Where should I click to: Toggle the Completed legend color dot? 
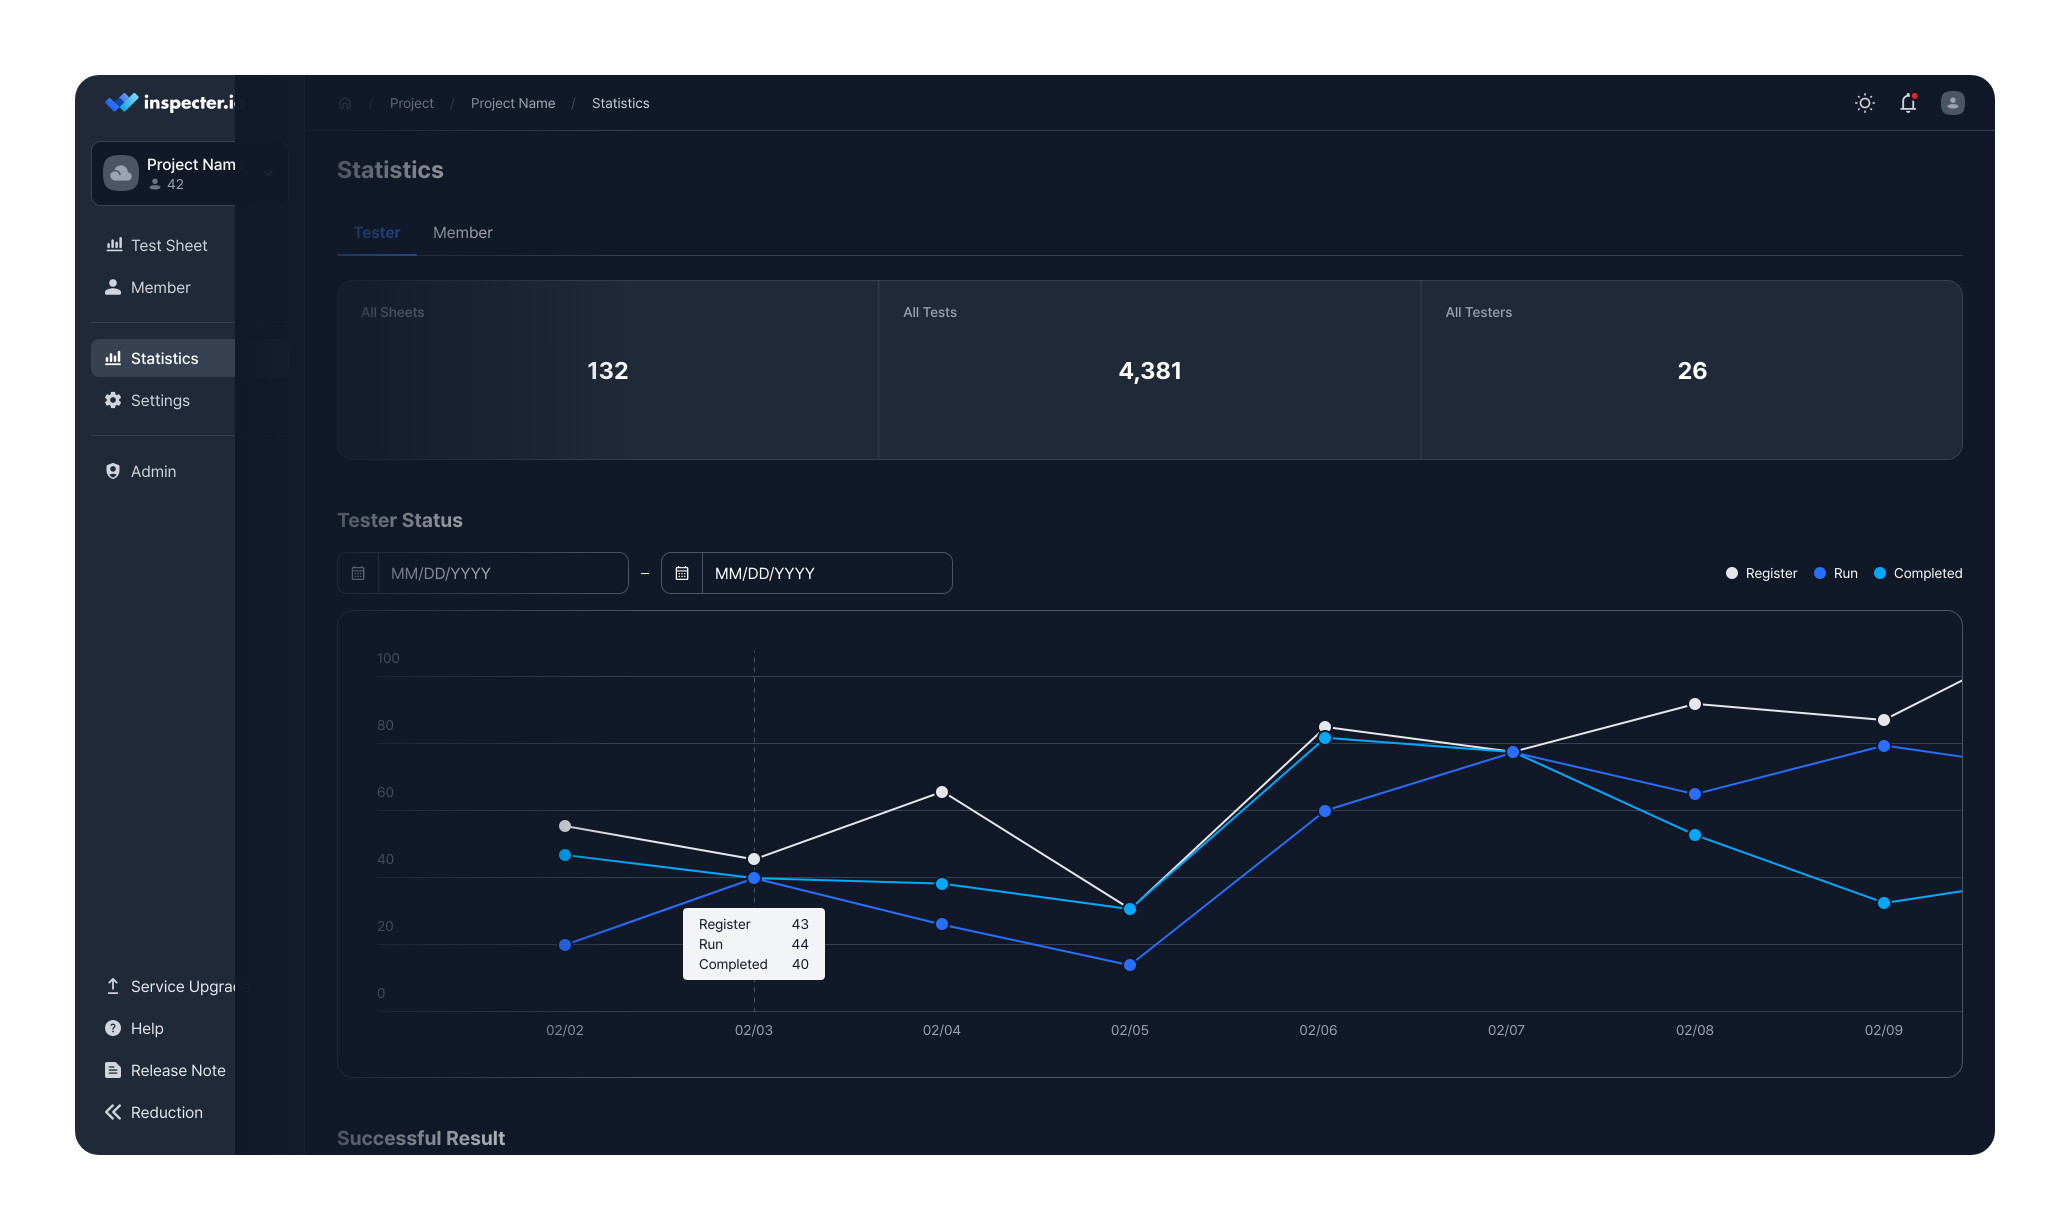pos(1880,573)
